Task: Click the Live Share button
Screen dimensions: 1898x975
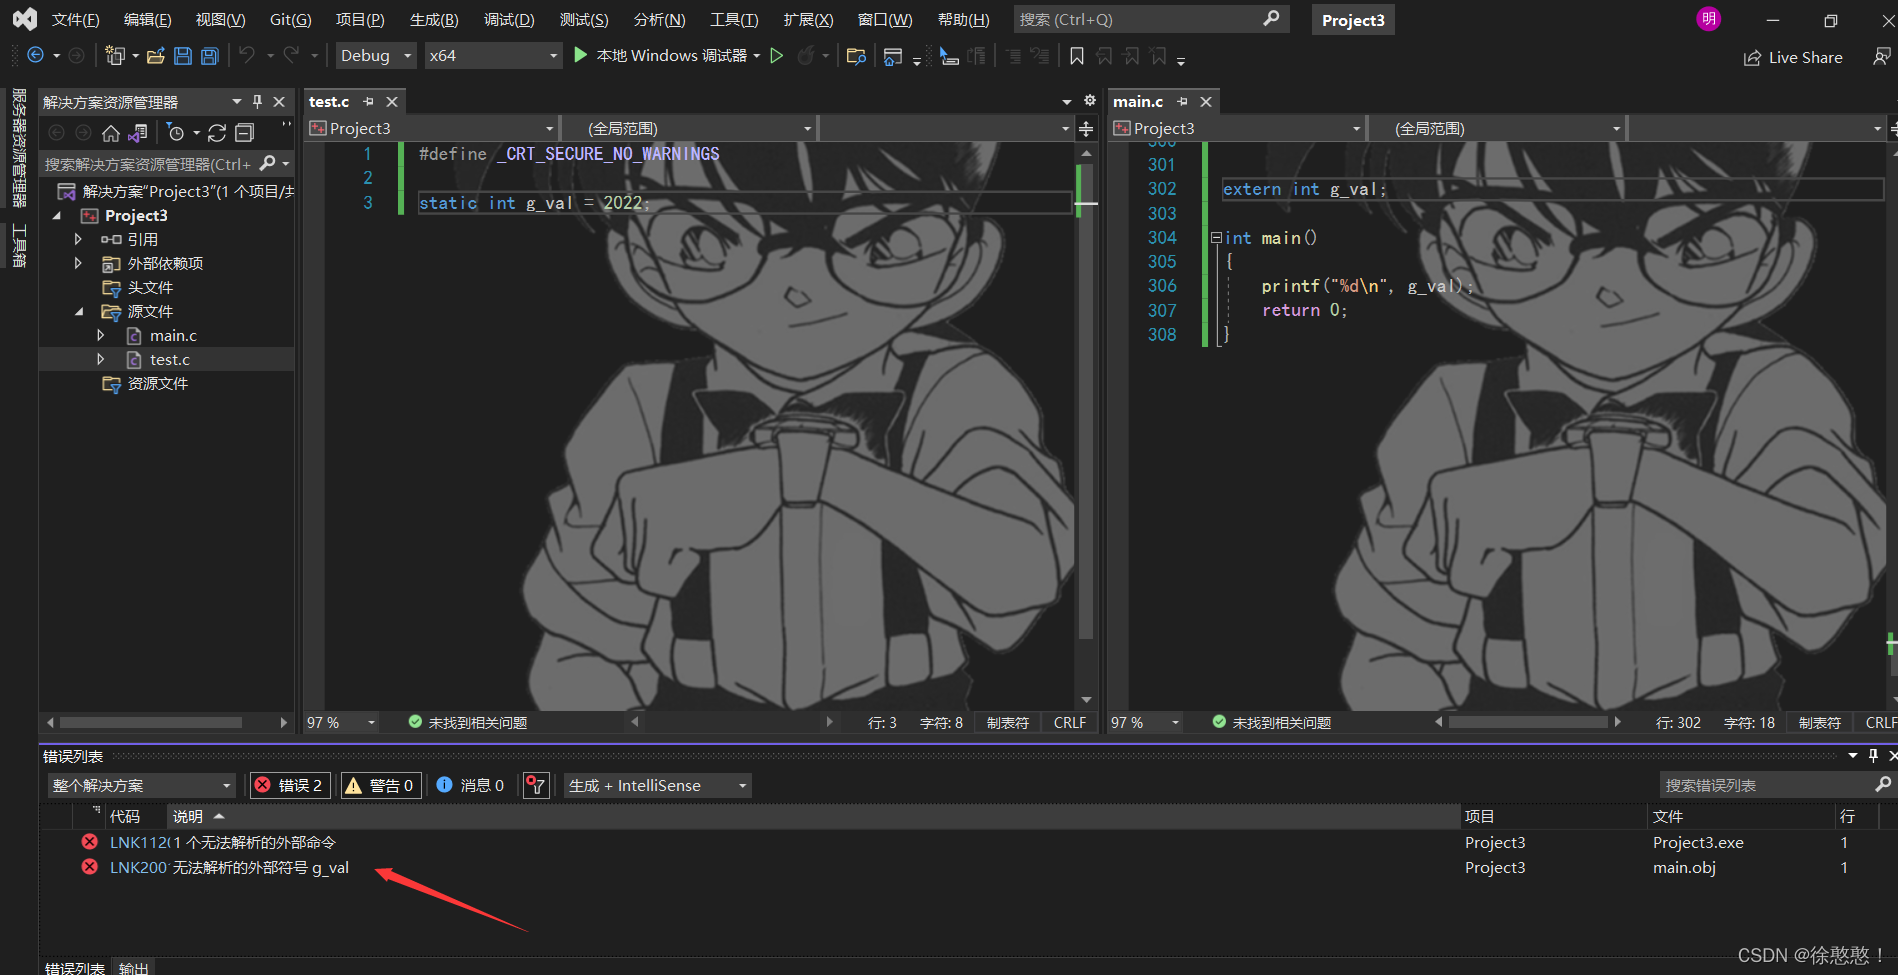Action: [1793, 58]
